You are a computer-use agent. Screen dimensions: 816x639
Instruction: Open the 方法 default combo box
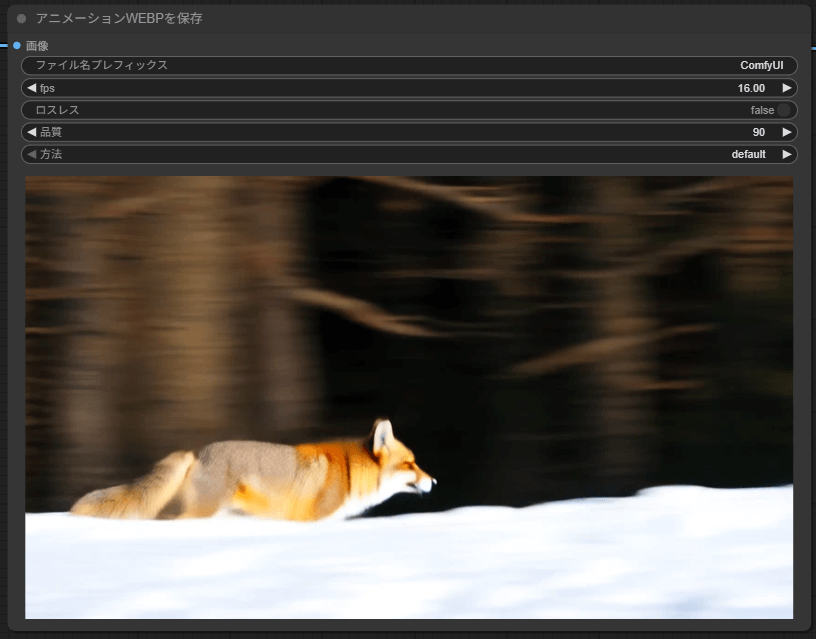(409, 154)
